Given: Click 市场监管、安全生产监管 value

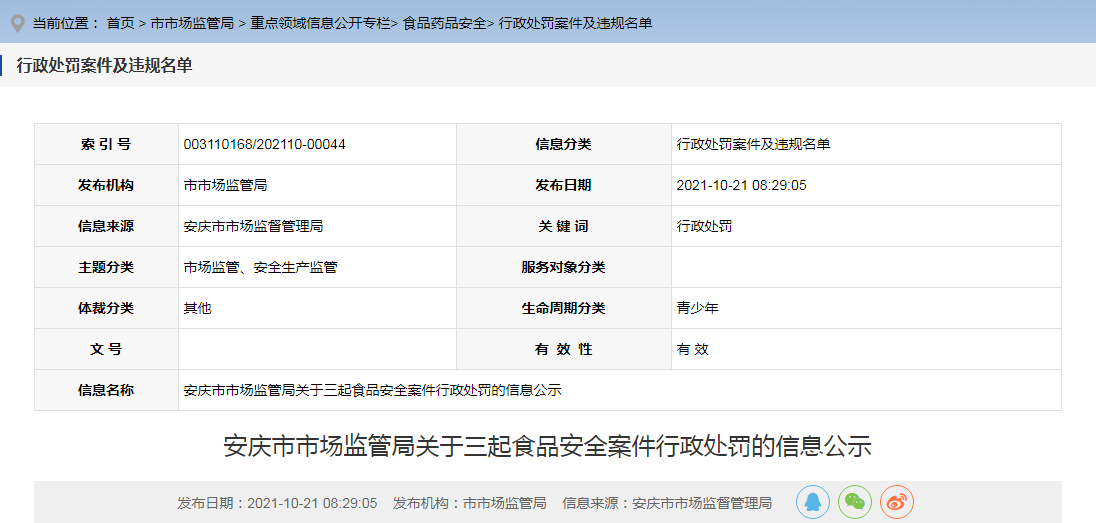Looking at the screenshot, I should tap(260, 267).
